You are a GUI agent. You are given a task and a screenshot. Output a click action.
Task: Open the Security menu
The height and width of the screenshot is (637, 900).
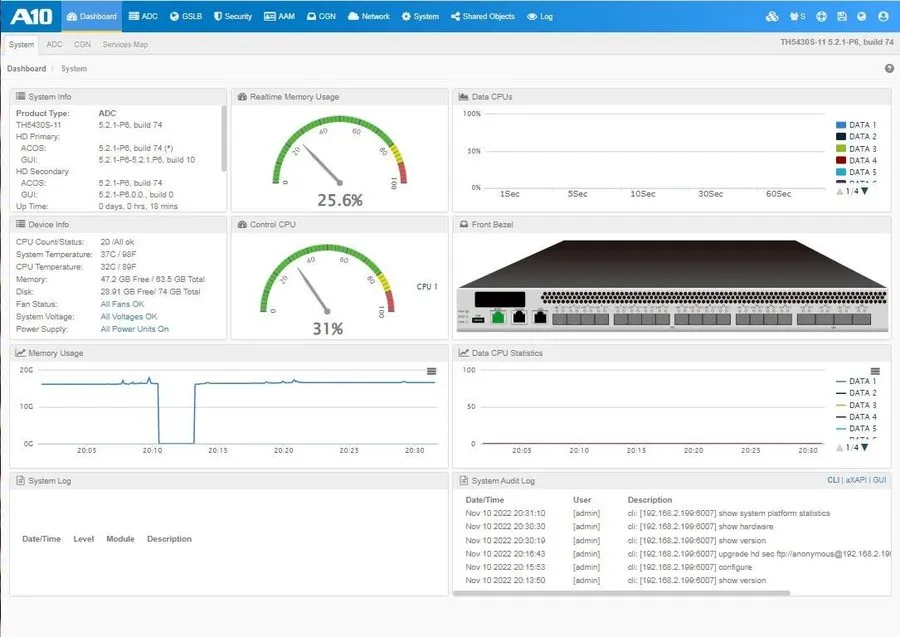click(x=232, y=17)
